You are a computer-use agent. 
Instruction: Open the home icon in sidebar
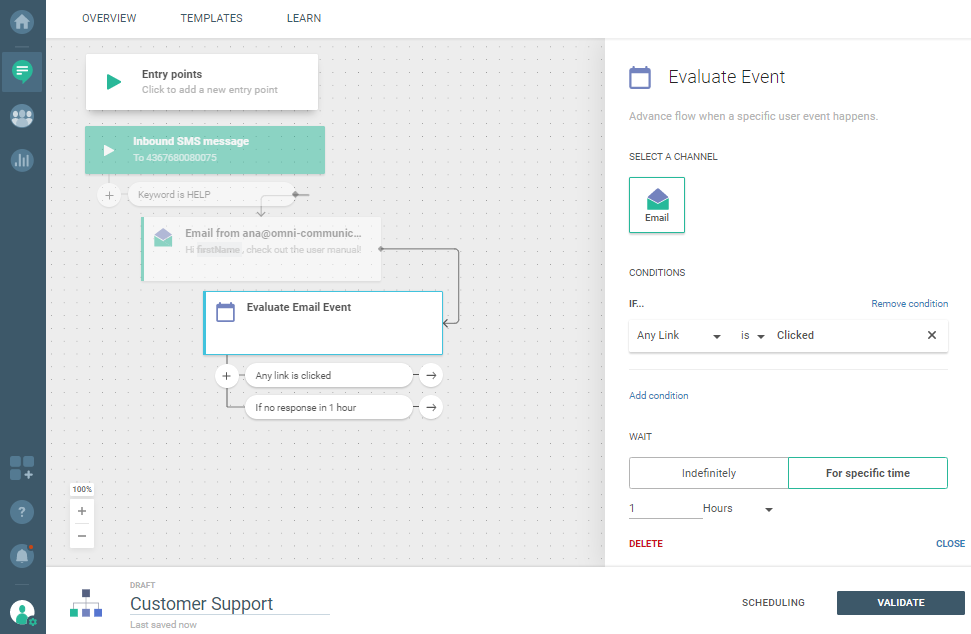point(22,20)
